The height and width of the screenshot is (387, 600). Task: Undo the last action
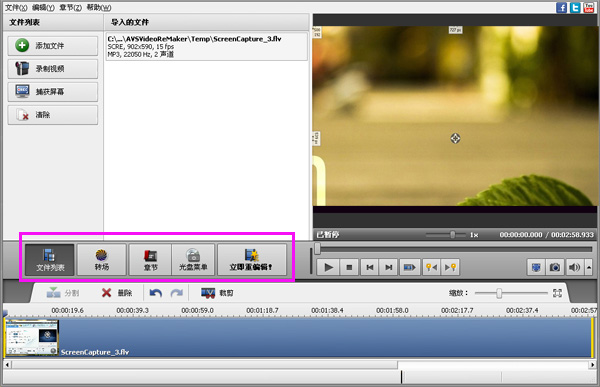click(x=155, y=293)
